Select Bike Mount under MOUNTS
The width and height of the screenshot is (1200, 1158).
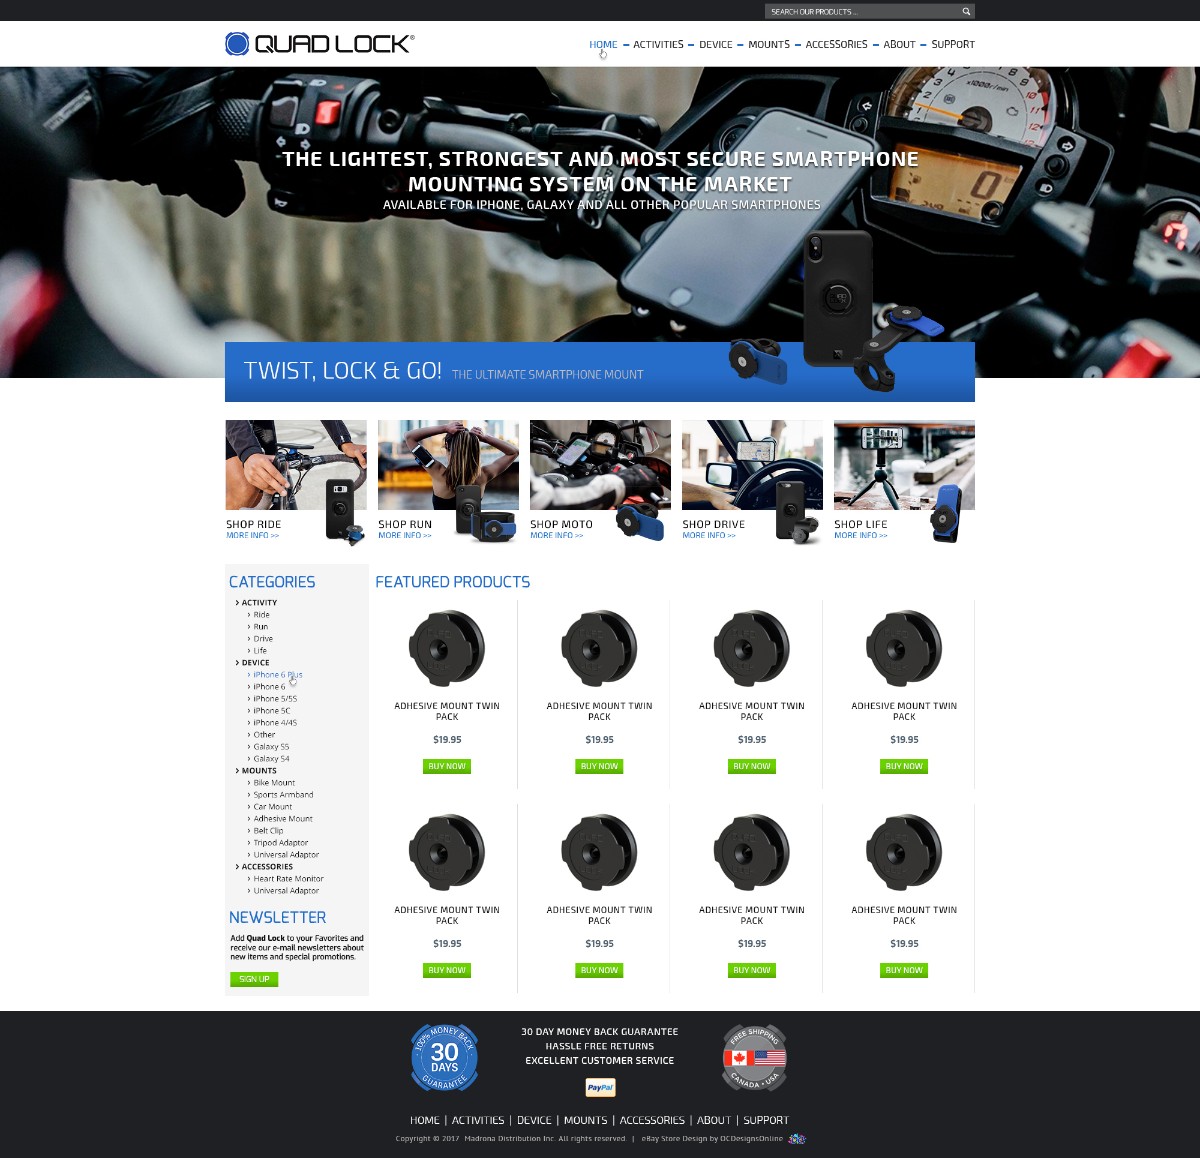(x=273, y=782)
